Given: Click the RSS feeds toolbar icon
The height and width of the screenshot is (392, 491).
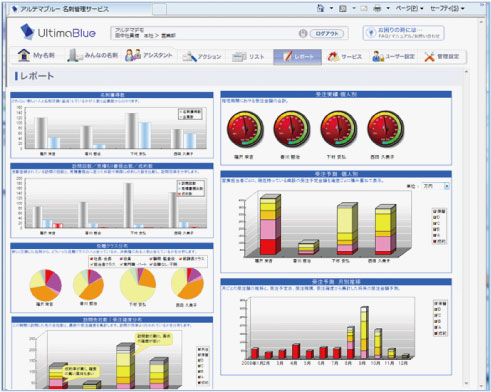Looking at the screenshot, I should 343,9.
